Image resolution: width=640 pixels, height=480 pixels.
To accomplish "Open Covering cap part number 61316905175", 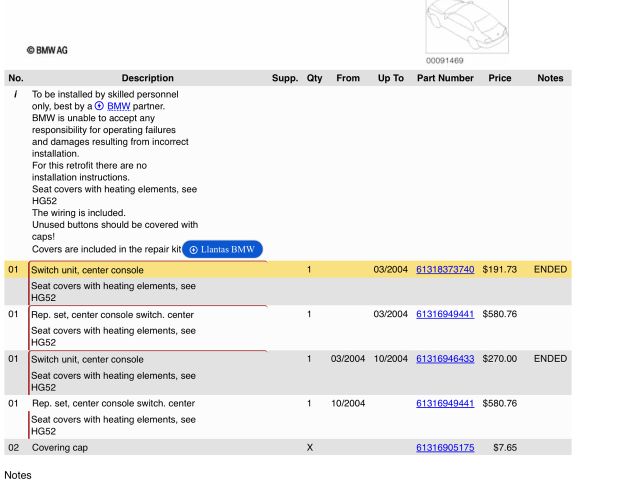I will click(x=445, y=448).
